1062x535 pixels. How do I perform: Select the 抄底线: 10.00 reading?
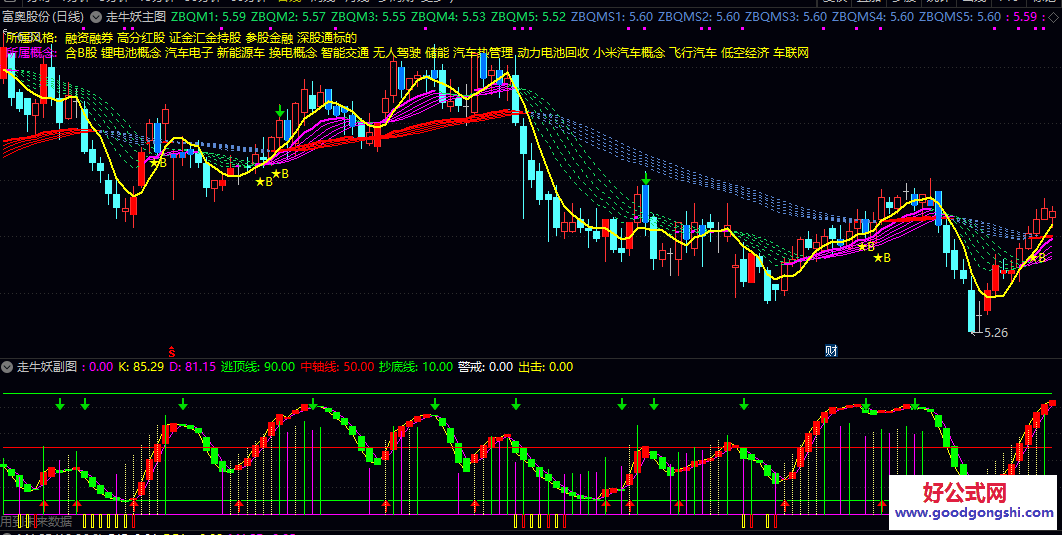coord(416,367)
